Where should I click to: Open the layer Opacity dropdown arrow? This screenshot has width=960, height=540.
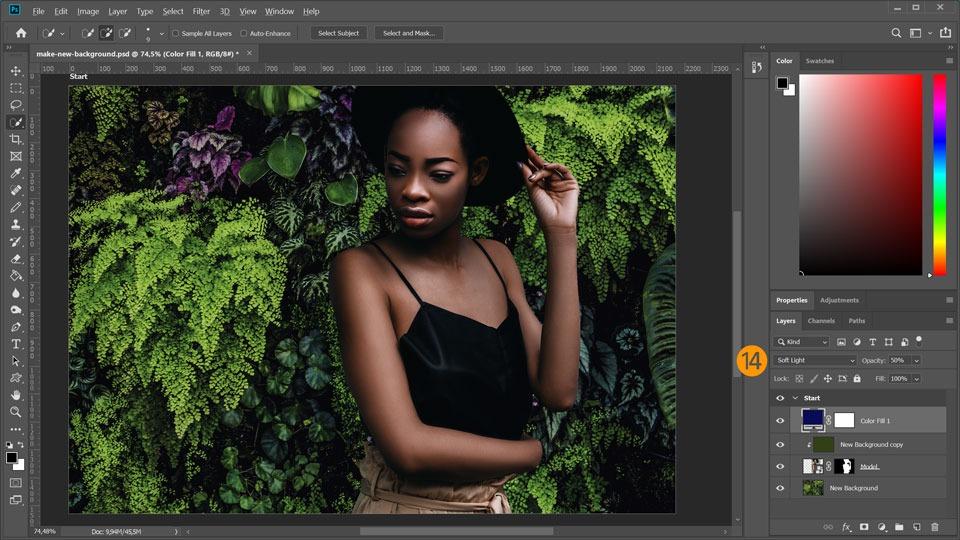click(x=916, y=360)
